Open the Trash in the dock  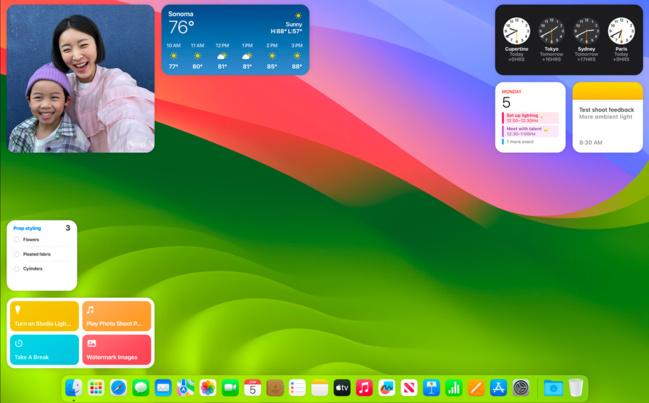(576, 388)
